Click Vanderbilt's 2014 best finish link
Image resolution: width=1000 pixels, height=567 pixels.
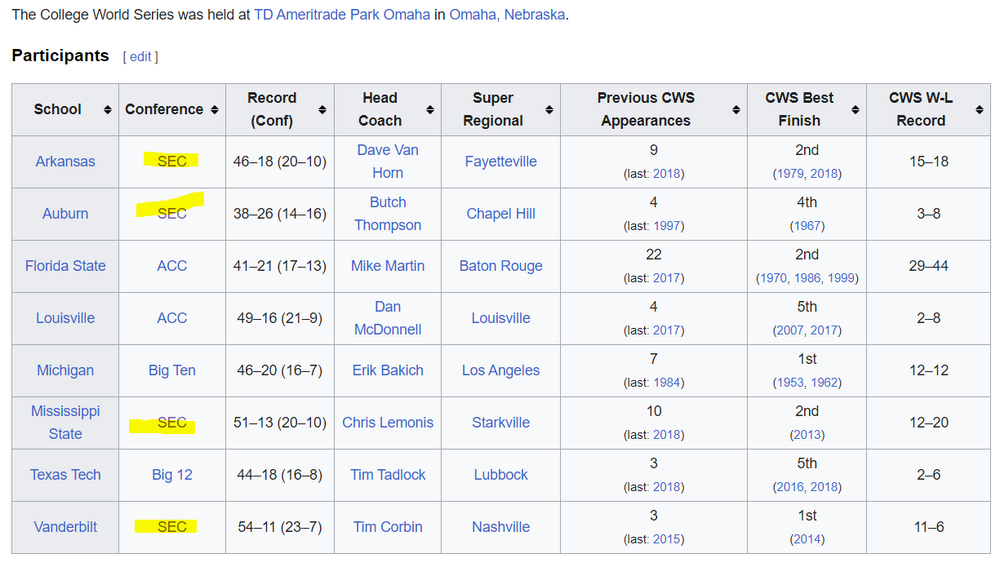tap(807, 539)
